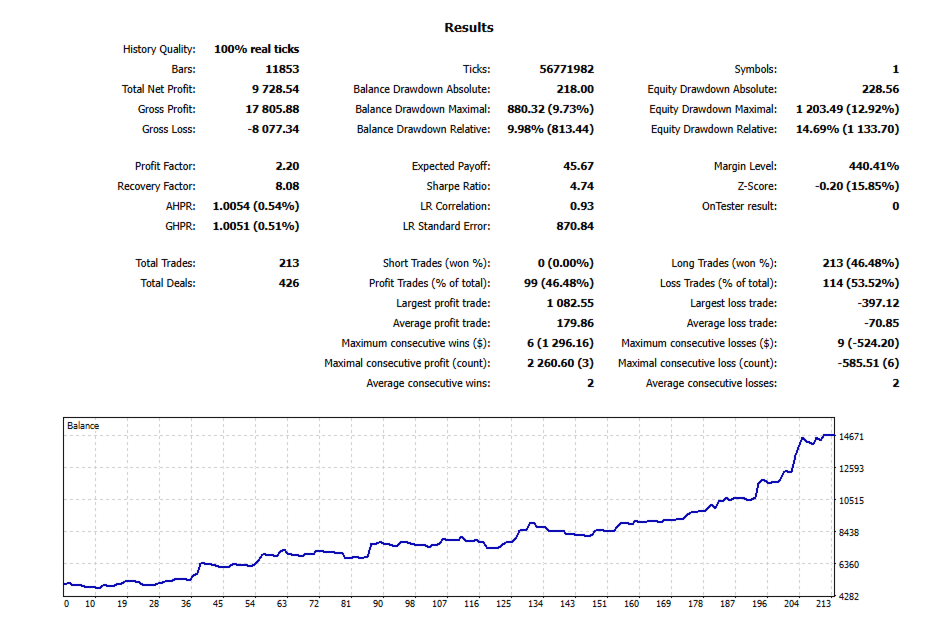Click Total Deals value 426

[289, 283]
